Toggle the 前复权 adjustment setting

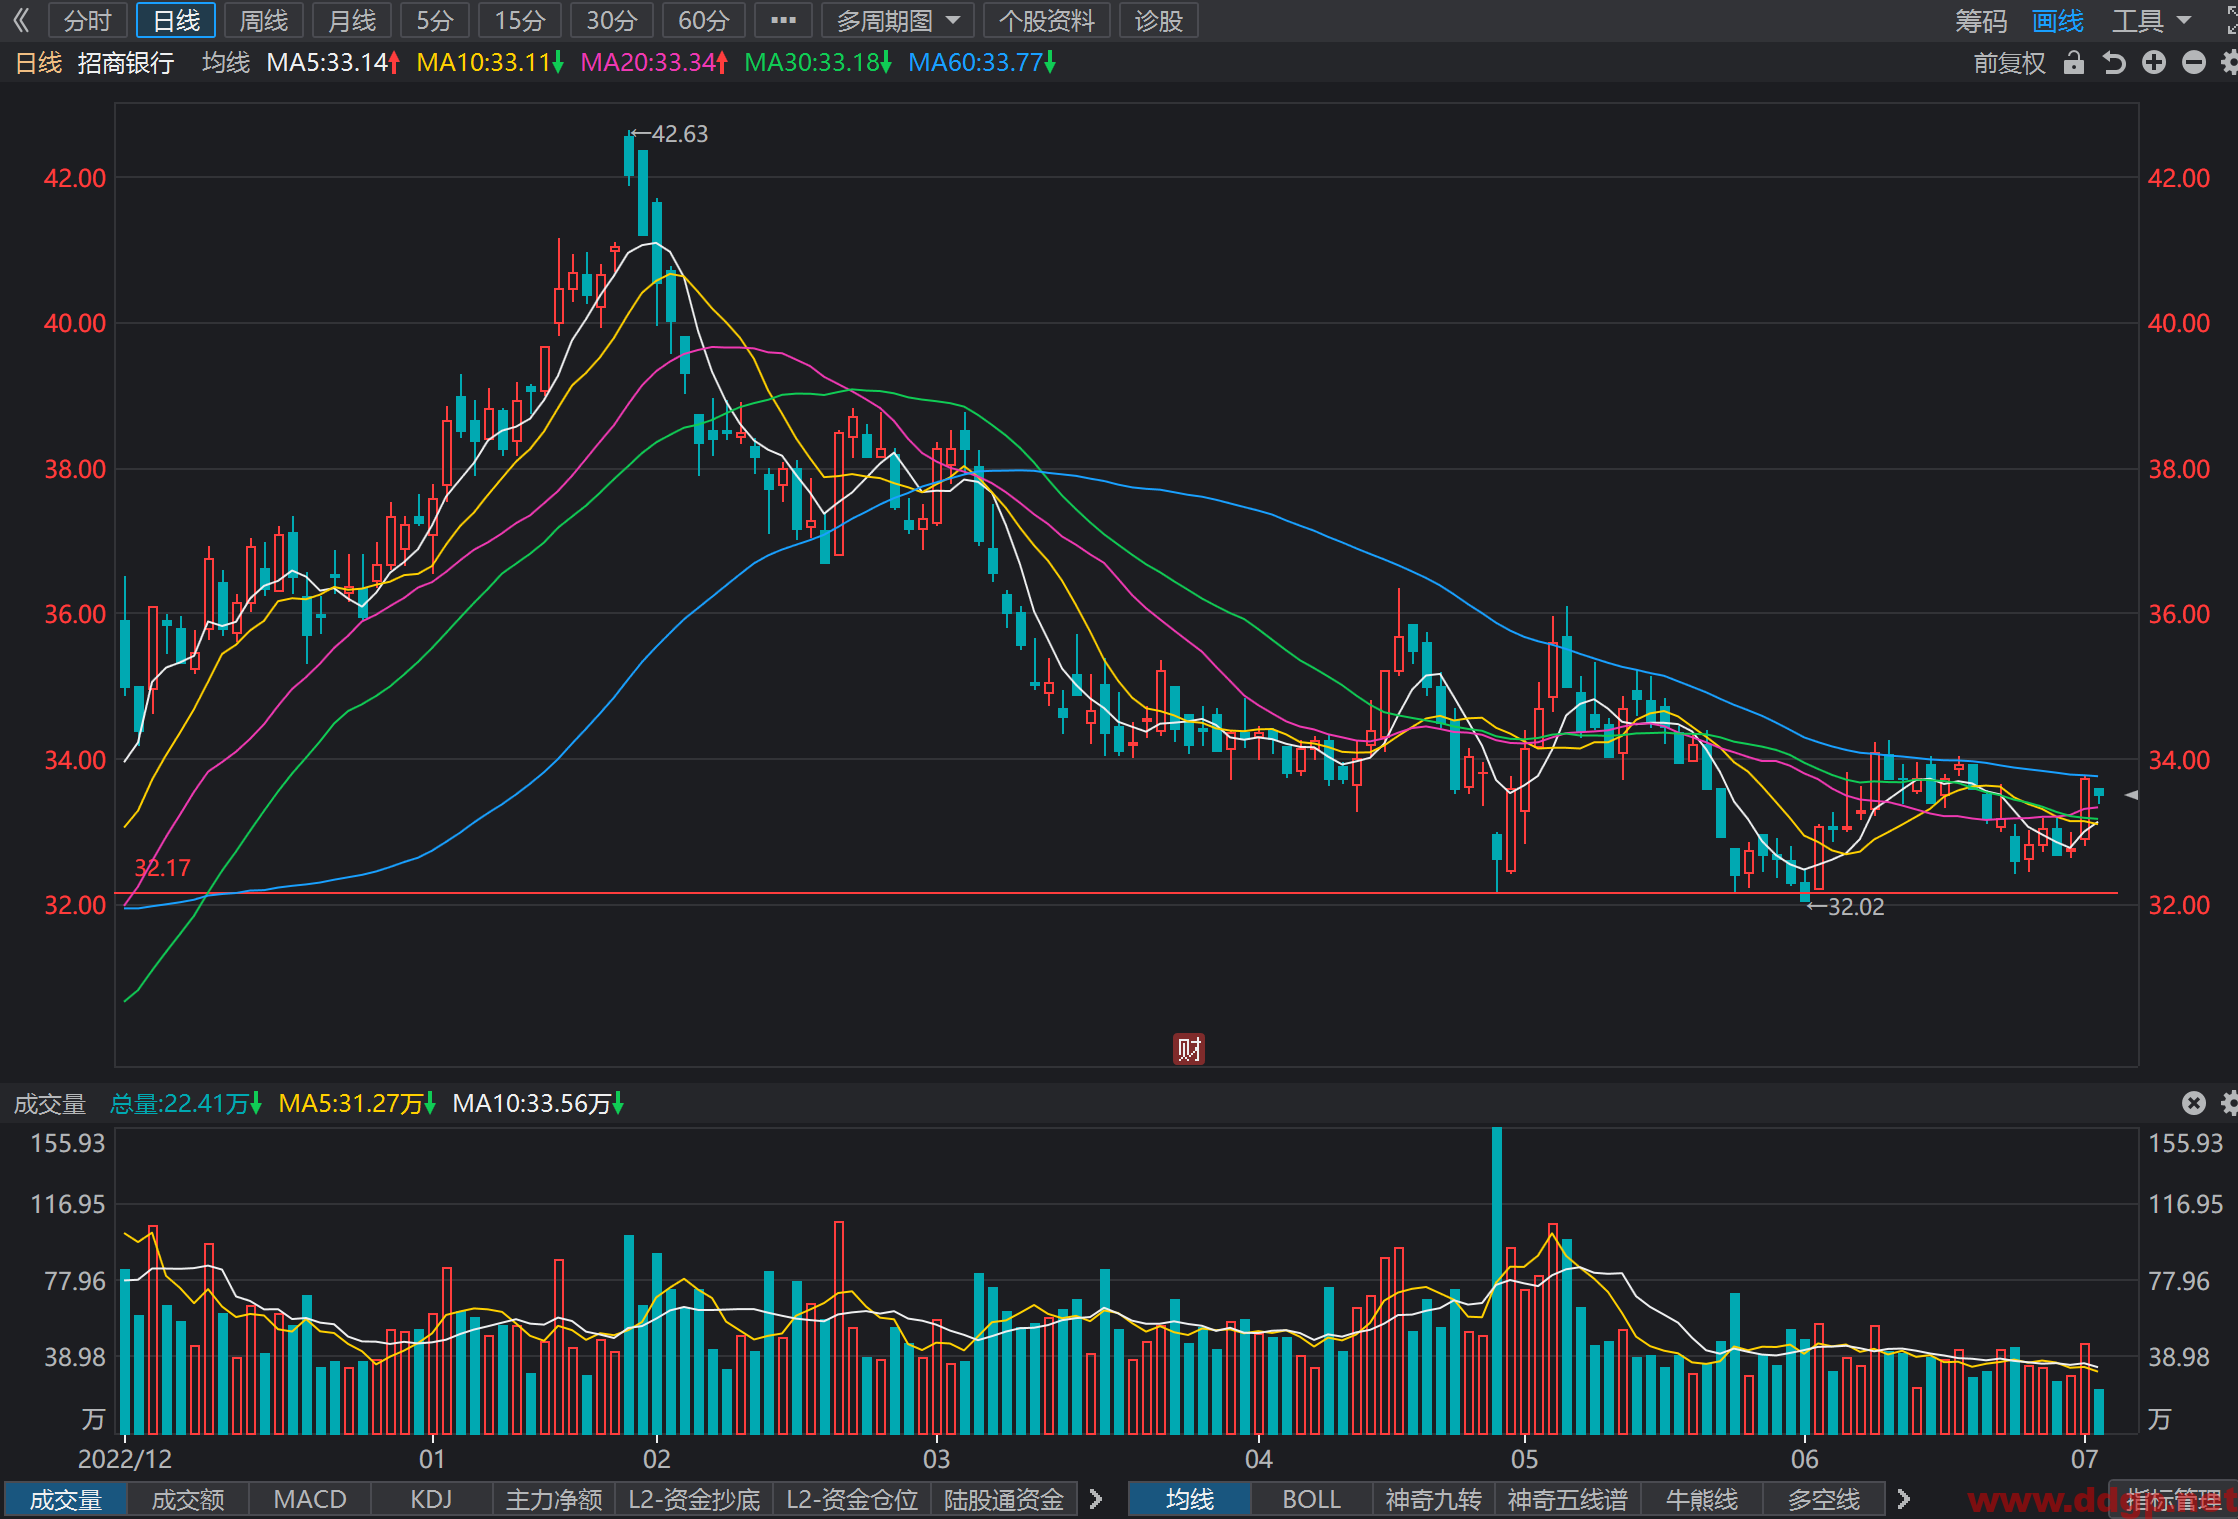[2009, 63]
